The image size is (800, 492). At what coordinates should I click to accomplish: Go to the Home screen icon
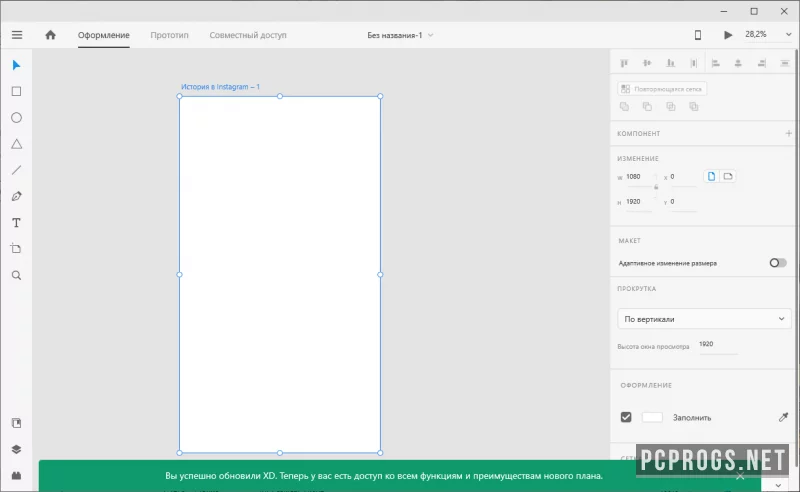pyautogui.click(x=50, y=35)
